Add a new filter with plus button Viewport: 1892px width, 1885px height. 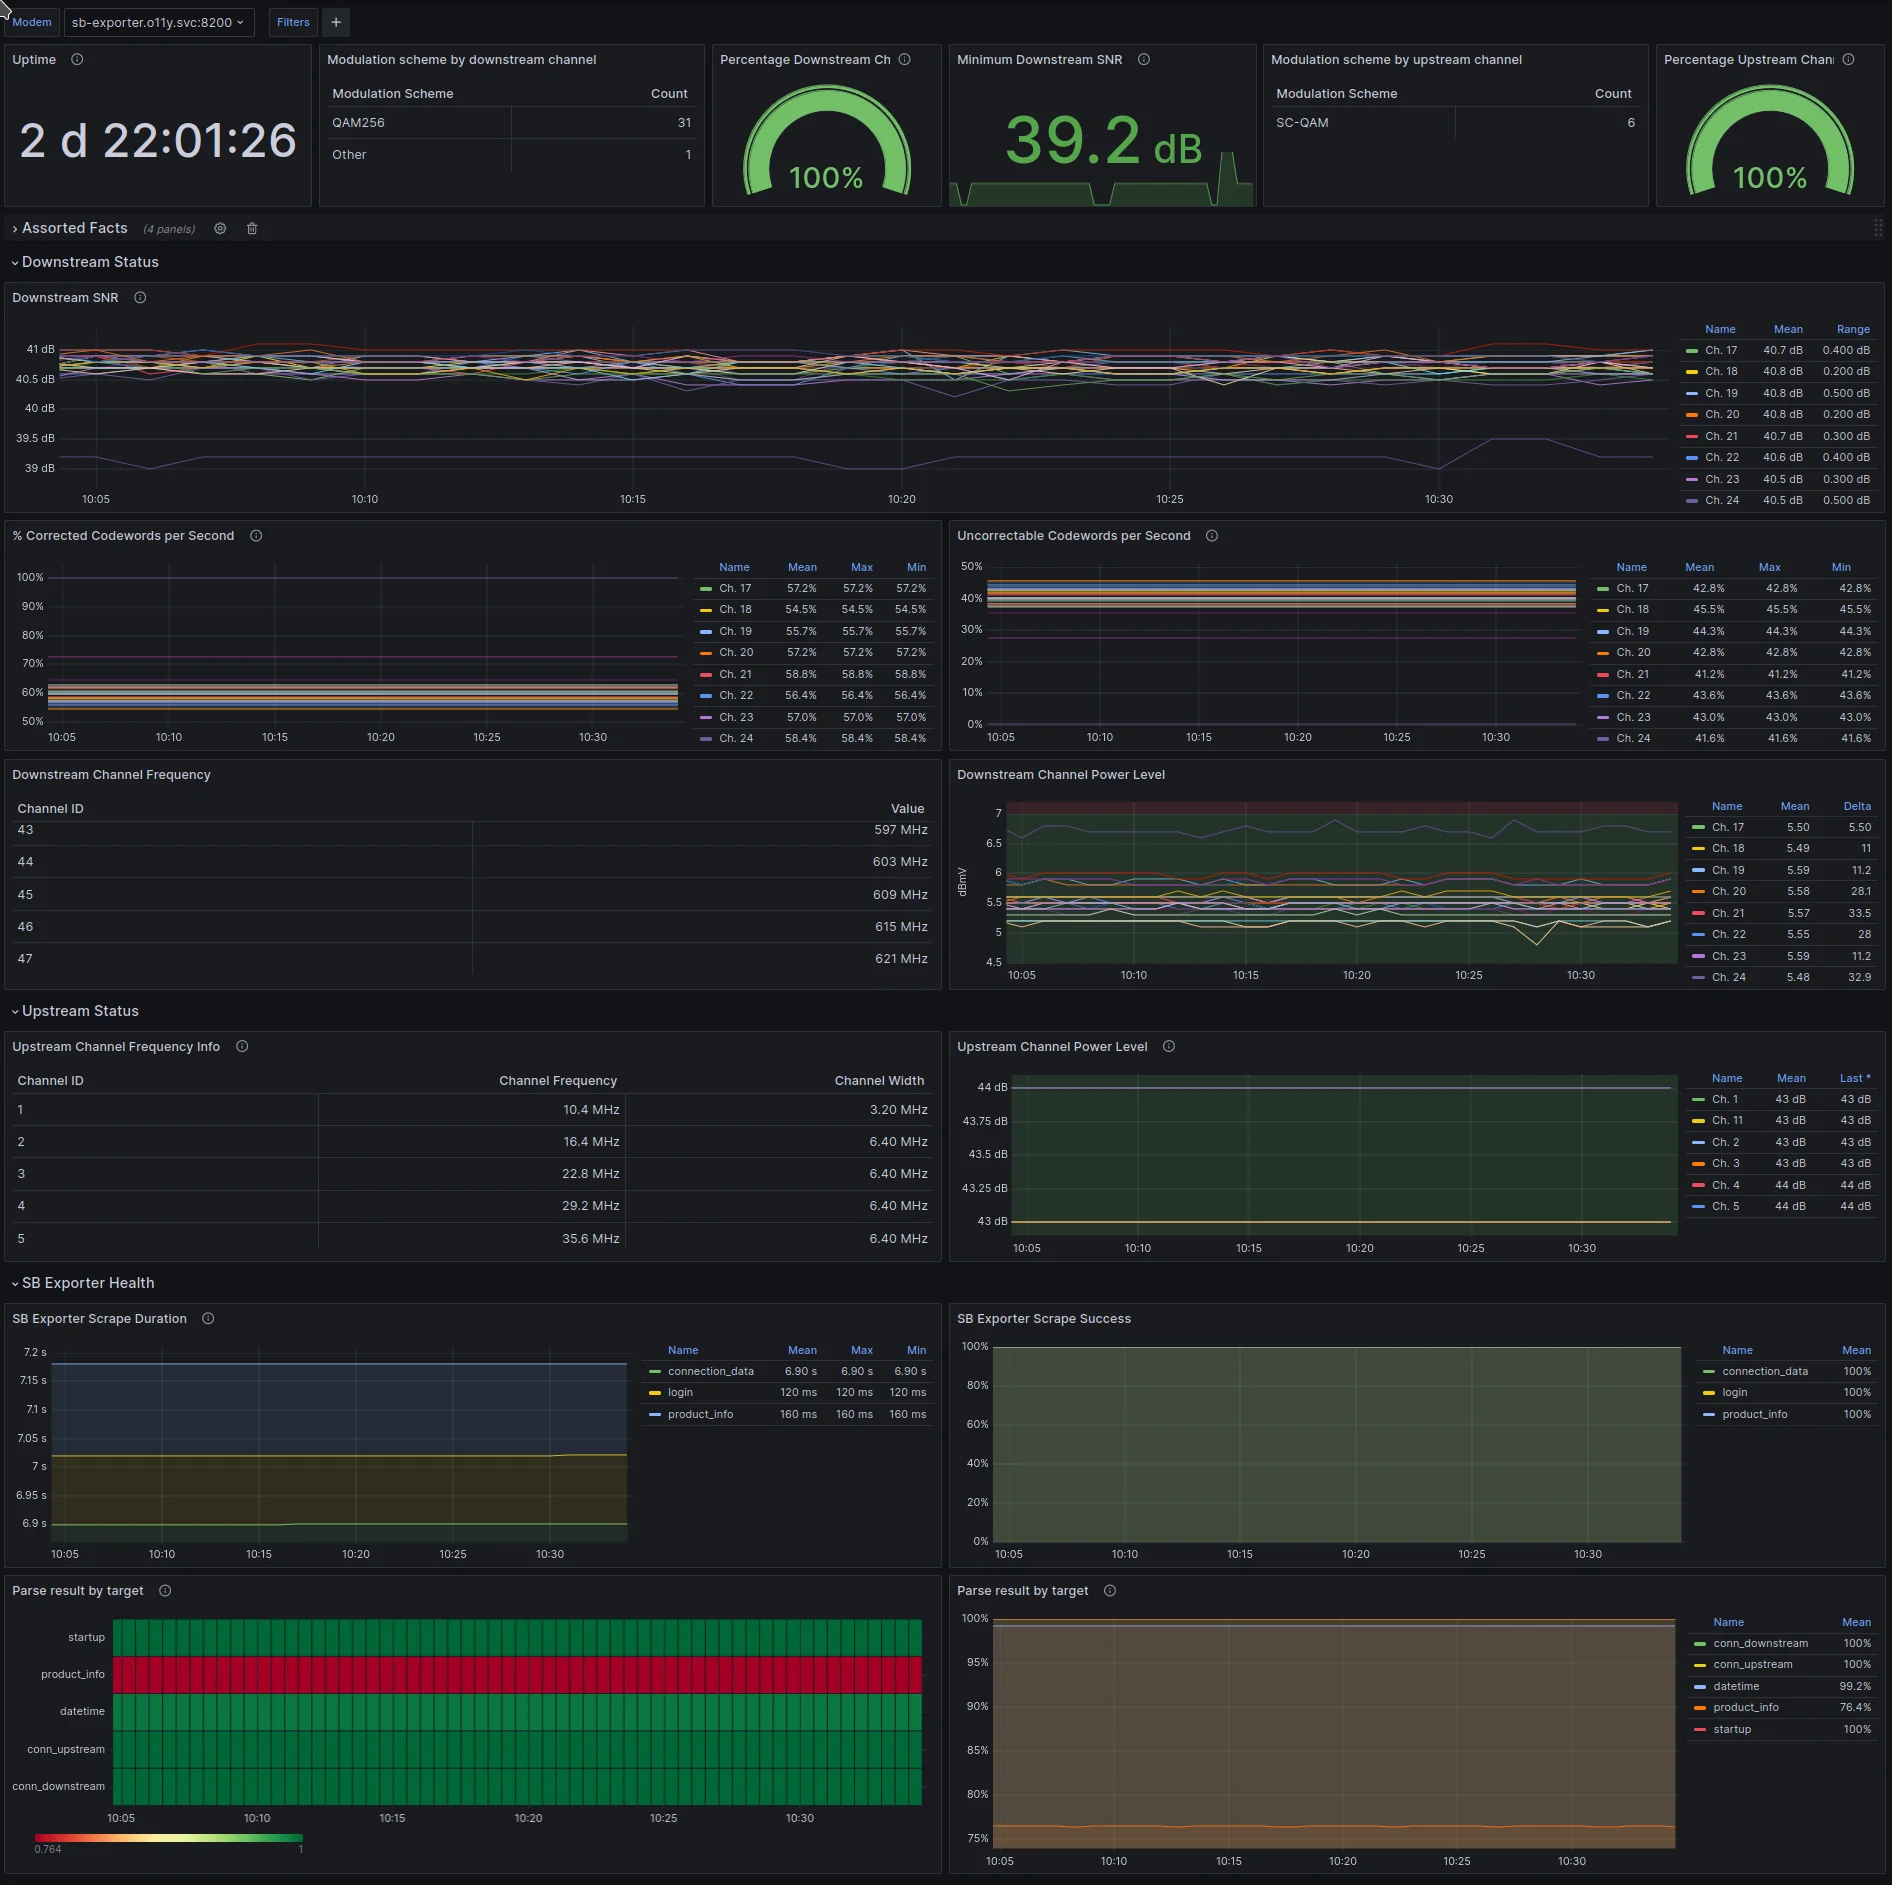[336, 22]
